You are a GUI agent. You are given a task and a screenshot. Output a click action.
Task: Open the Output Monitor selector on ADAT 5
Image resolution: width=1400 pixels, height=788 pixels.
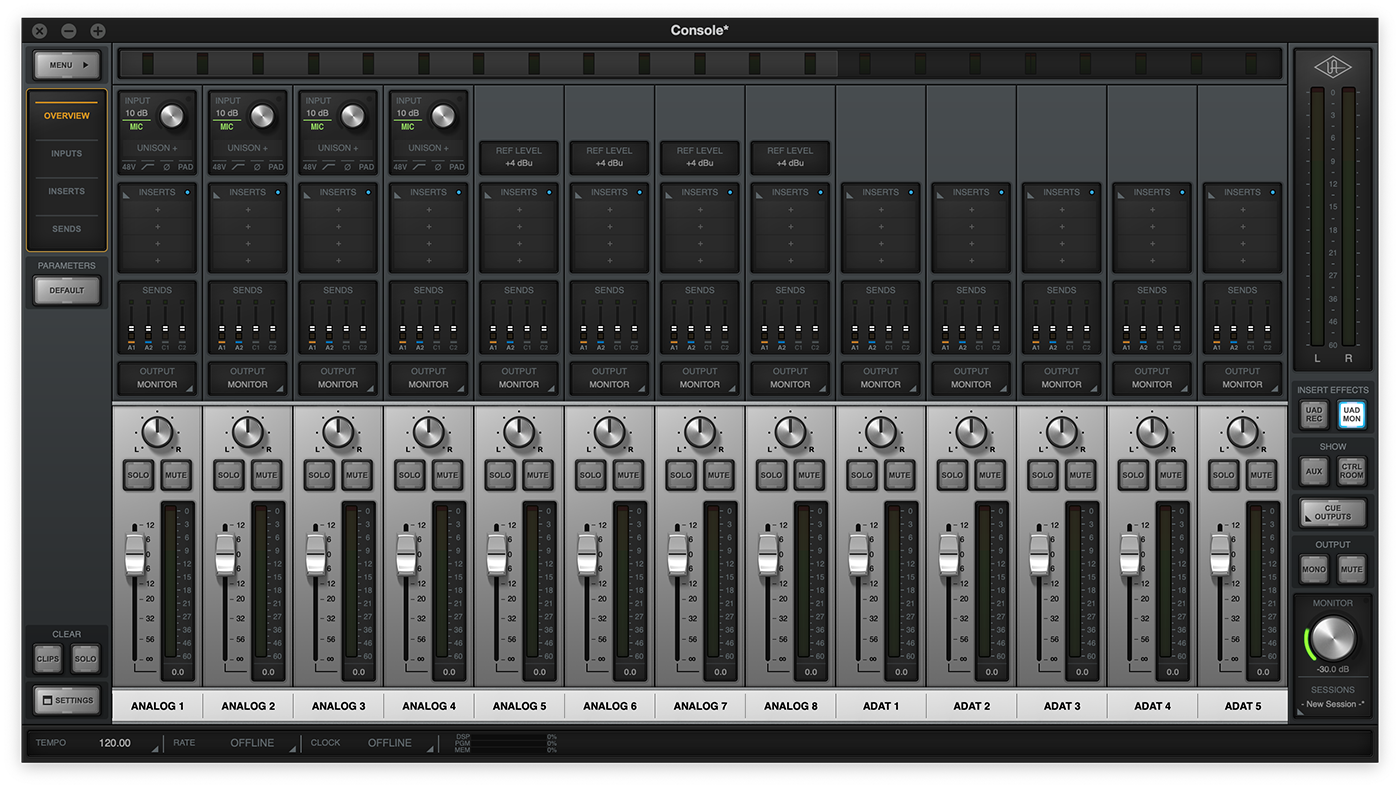(1242, 378)
